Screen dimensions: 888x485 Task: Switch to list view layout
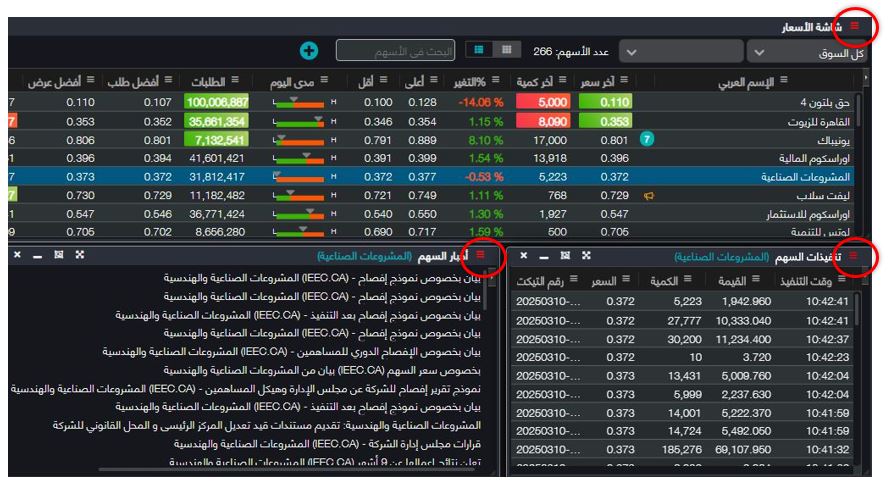pos(480,49)
